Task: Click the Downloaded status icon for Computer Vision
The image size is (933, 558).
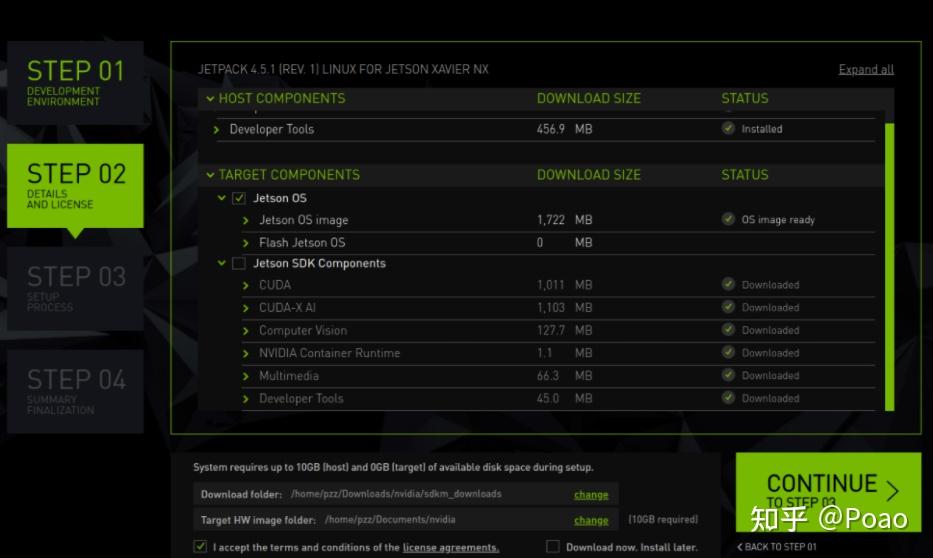Action: (x=728, y=330)
